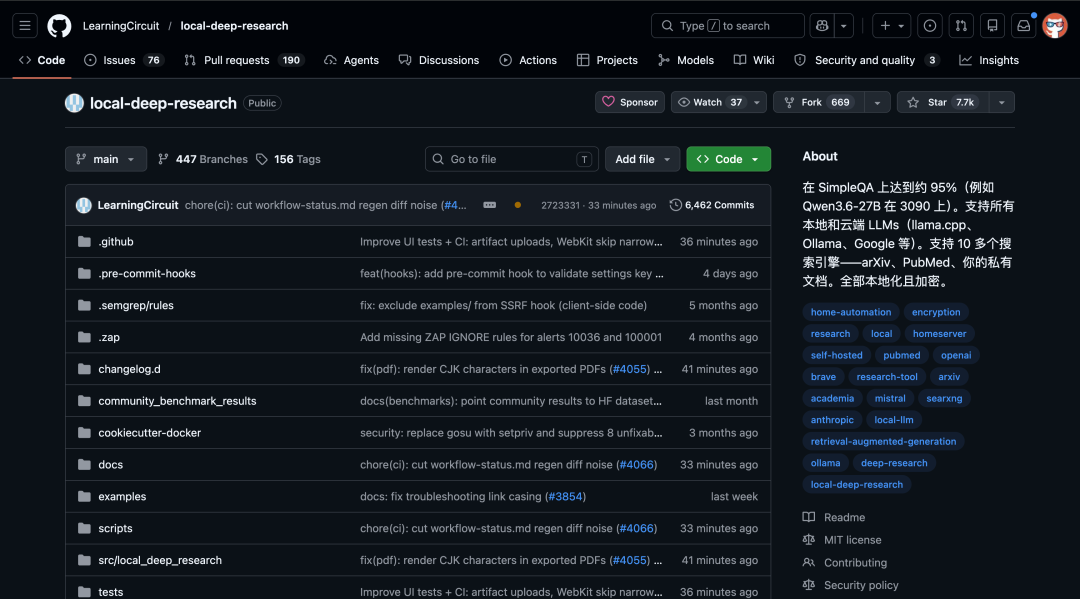Open the cookiecutter-docker folder
1080x599 pixels.
point(149,432)
